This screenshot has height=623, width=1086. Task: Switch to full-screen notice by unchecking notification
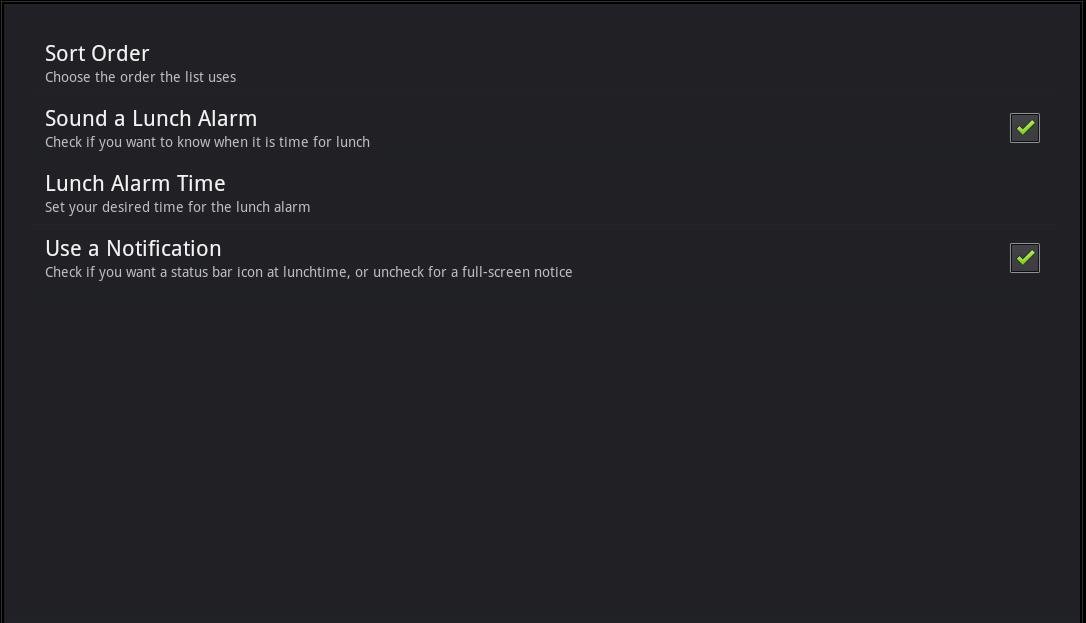tap(1024, 258)
